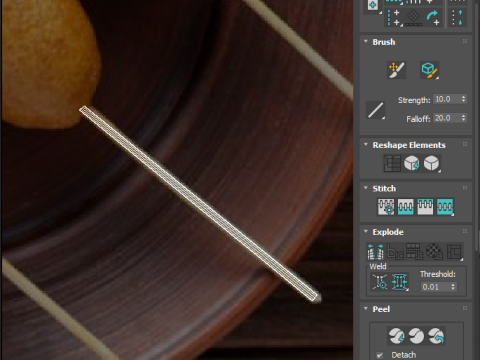Click the Flatten by Smoothing Group icon
Screen dimensions: 480x360
[x=415, y=252]
